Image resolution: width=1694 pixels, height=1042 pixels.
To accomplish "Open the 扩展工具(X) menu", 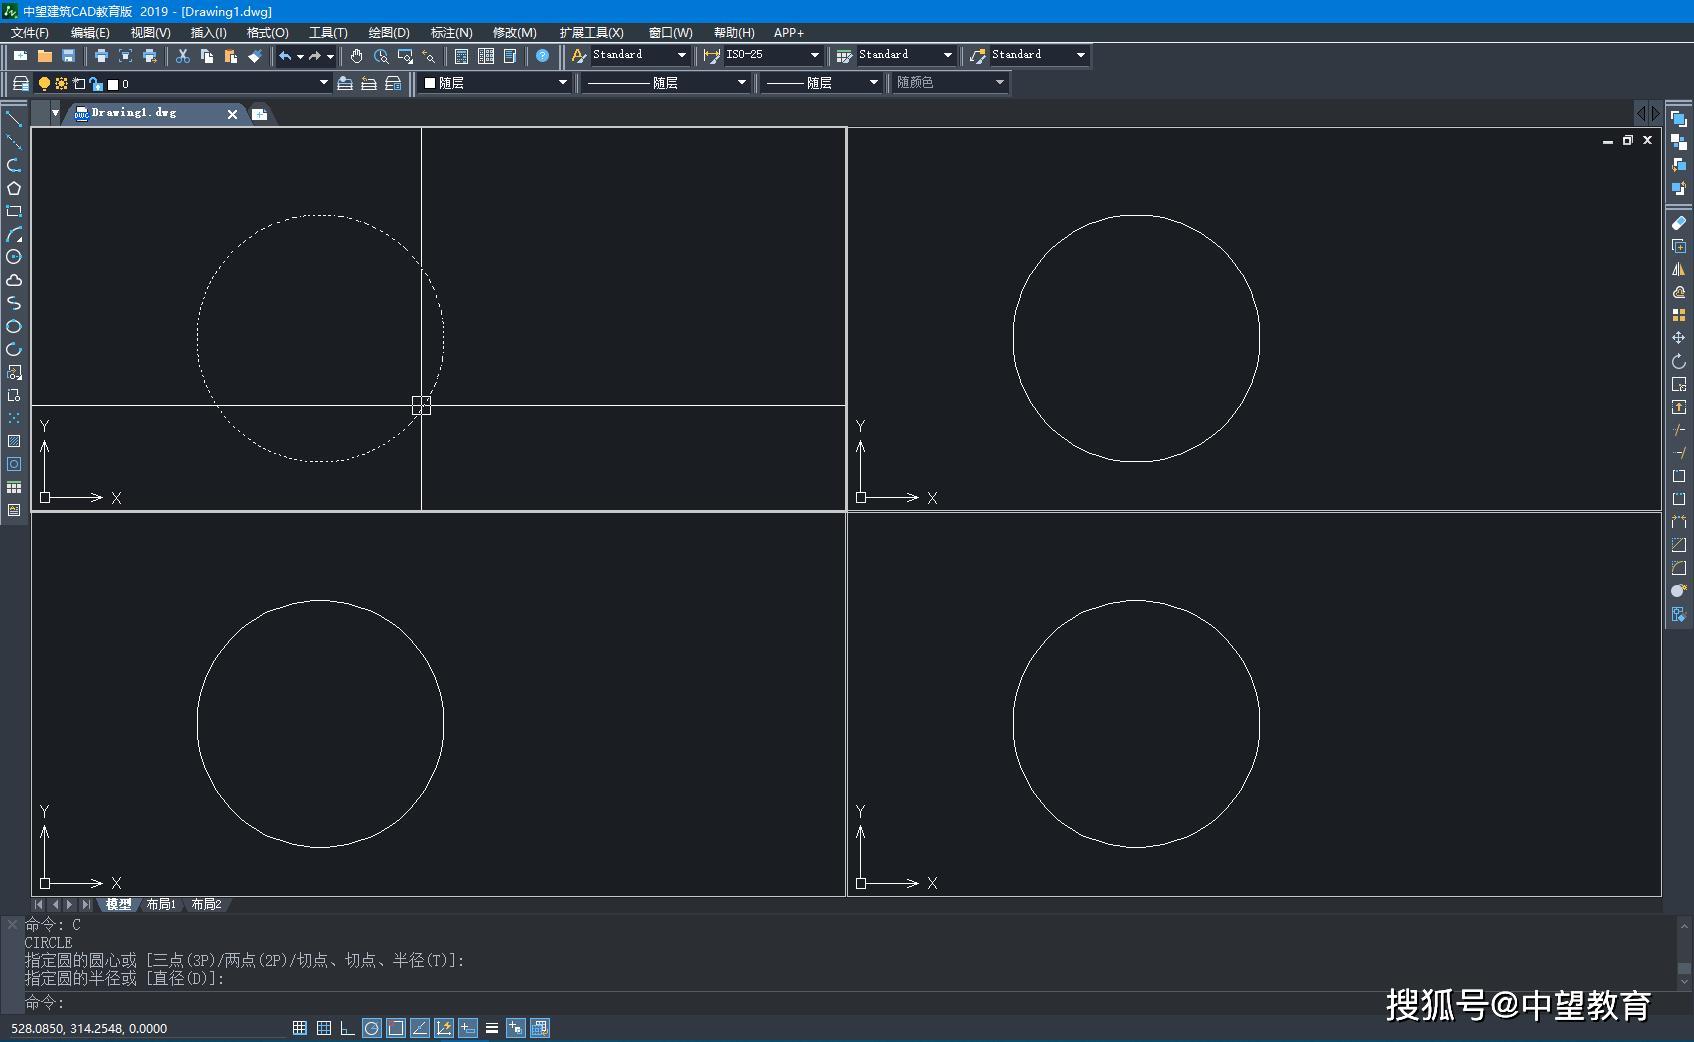I will (591, 33).
